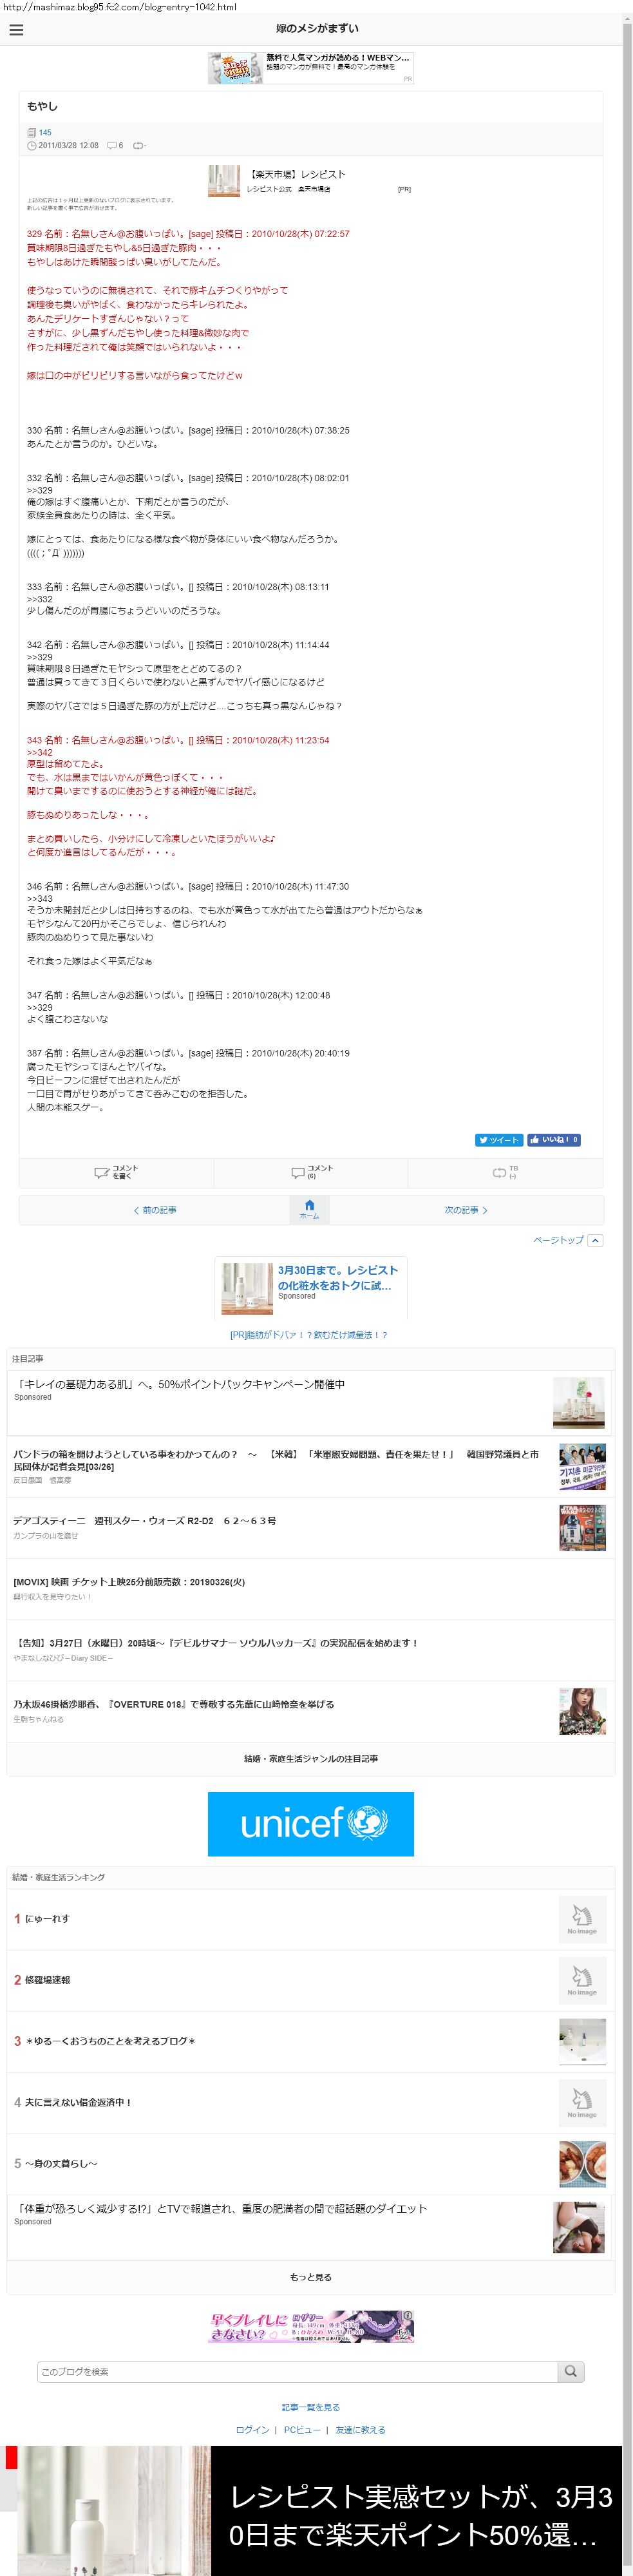Click the search magnifier button

[571, 2371]
